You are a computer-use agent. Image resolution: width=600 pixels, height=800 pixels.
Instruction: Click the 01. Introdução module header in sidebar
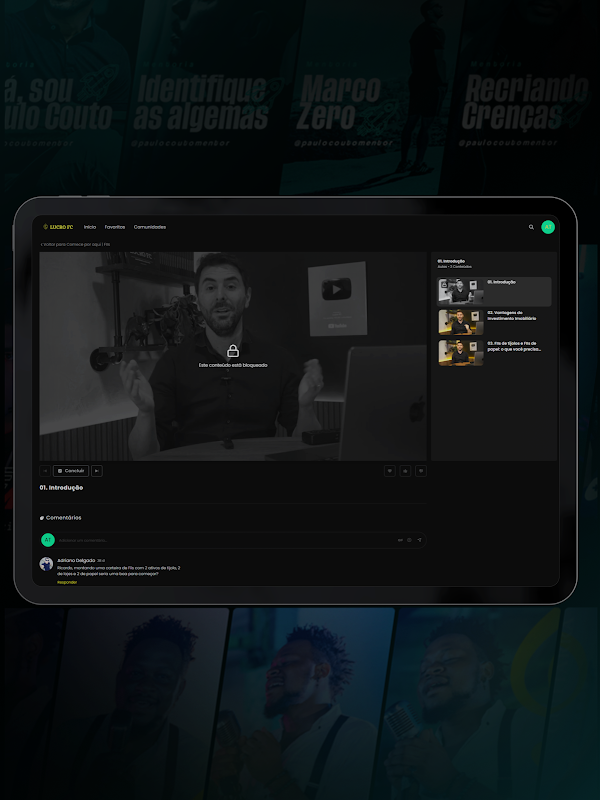(451, 261)
